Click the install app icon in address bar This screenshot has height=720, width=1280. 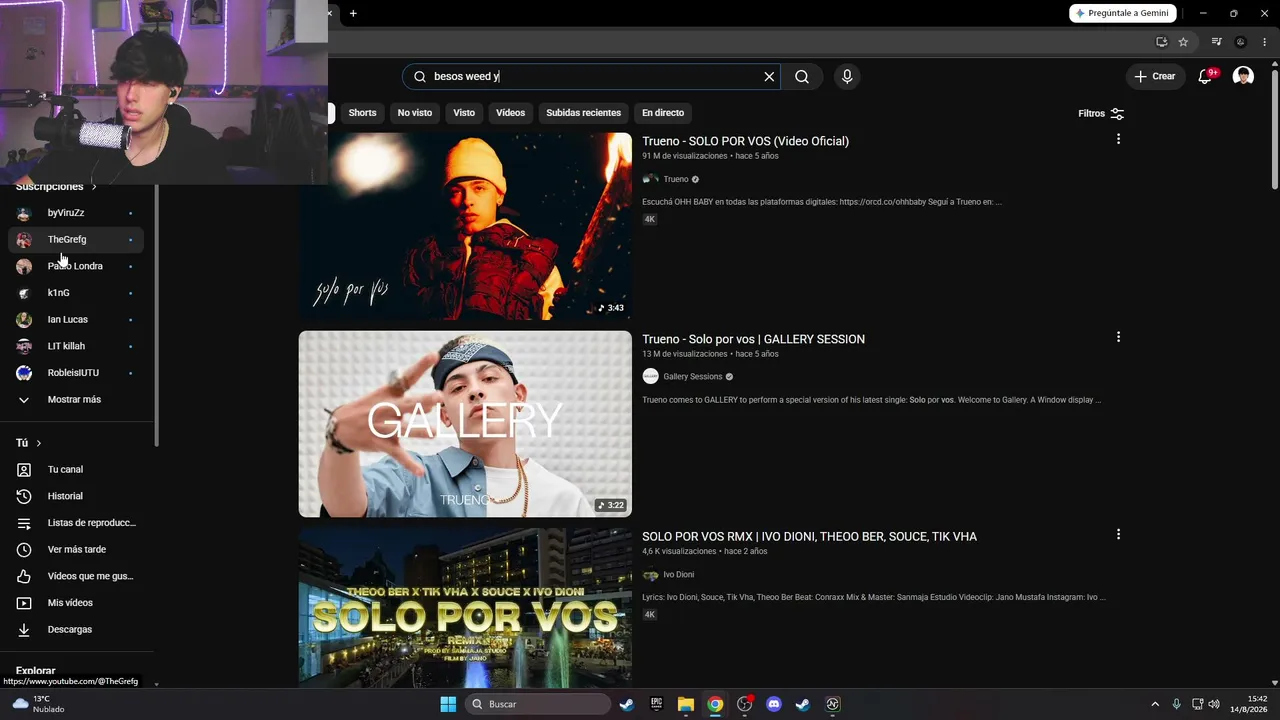click(1161, 42)
